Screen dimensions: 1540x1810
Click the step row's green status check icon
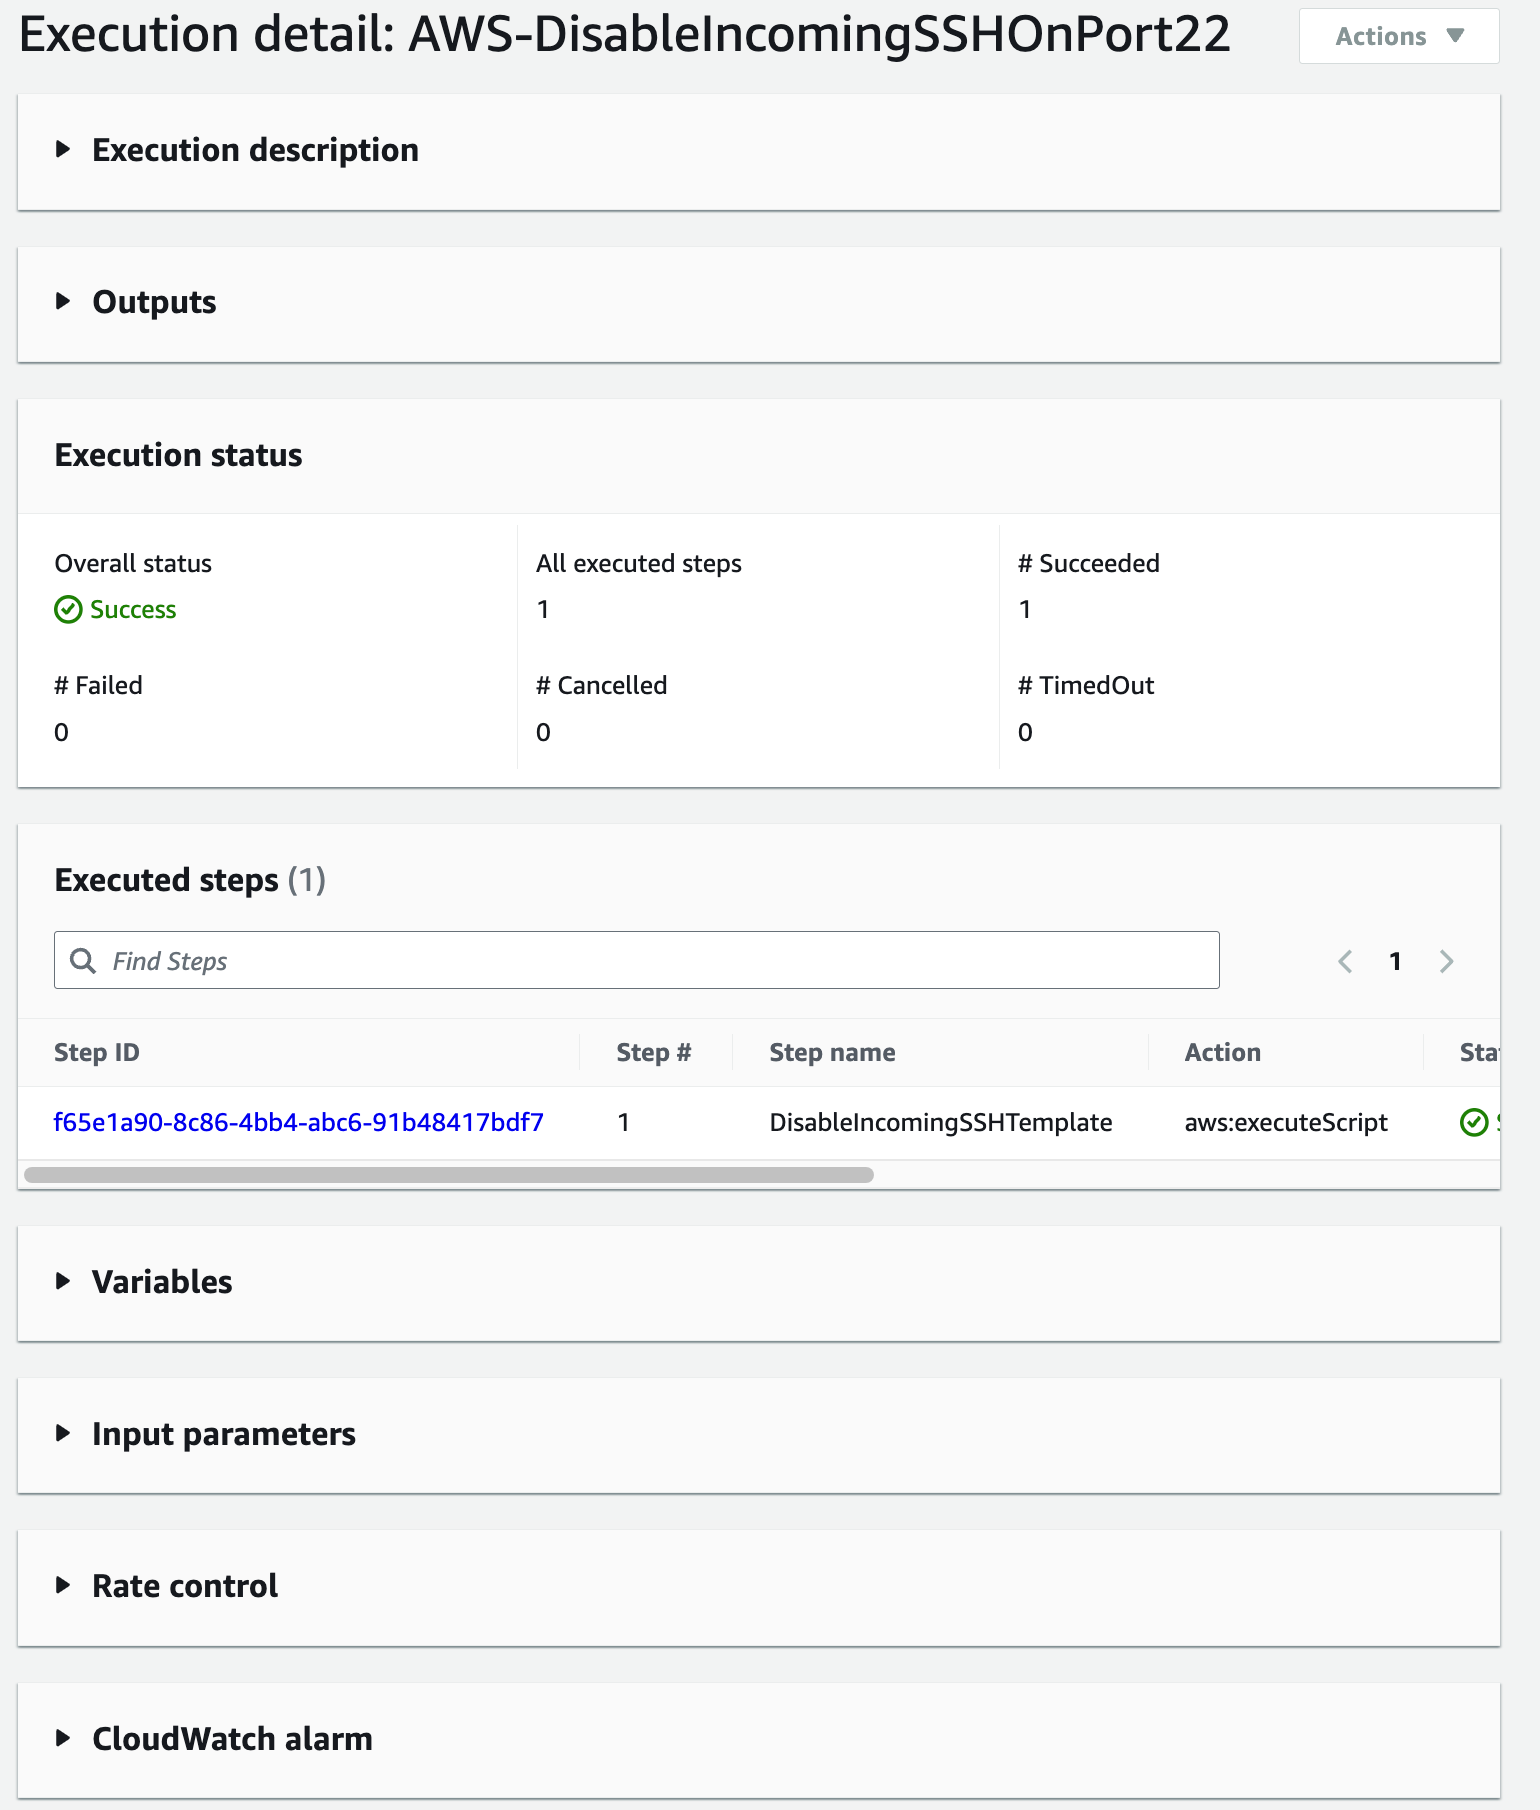pyautogui.click(x=1474, y=1122)
